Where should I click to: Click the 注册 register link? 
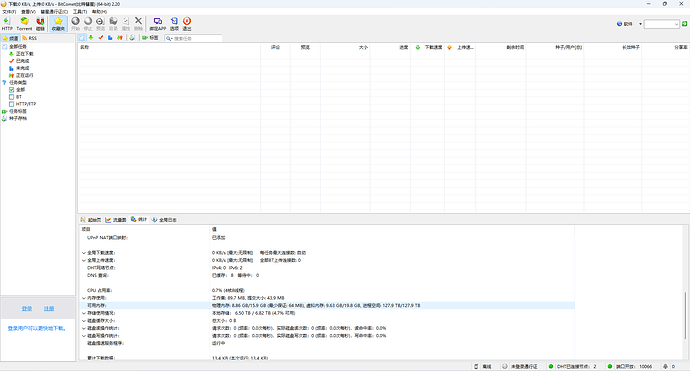point(49,309)
